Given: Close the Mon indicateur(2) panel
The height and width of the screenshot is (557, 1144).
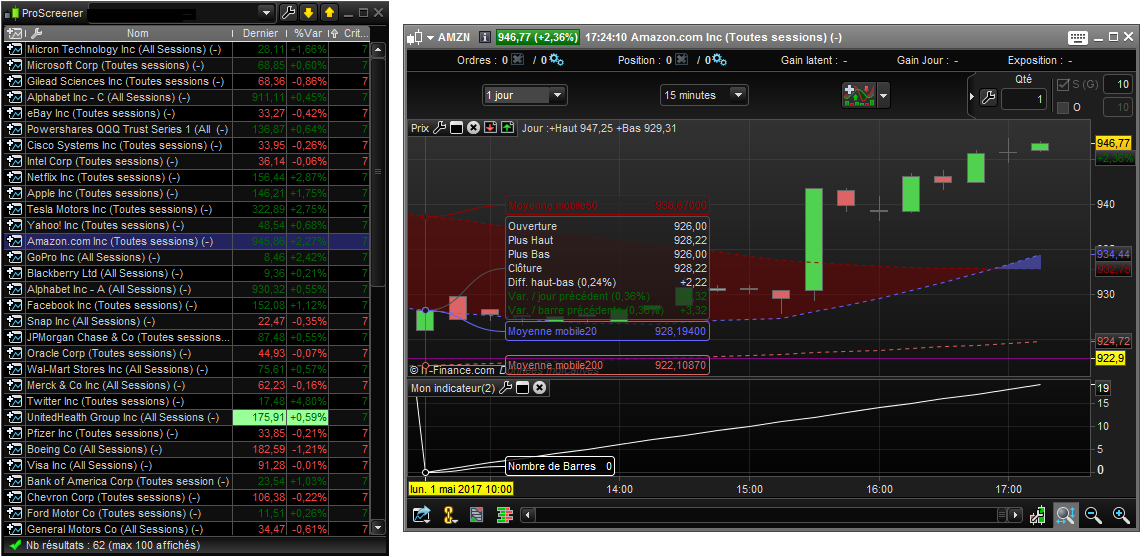Looking at the screenshot, I should coord(539,388).
